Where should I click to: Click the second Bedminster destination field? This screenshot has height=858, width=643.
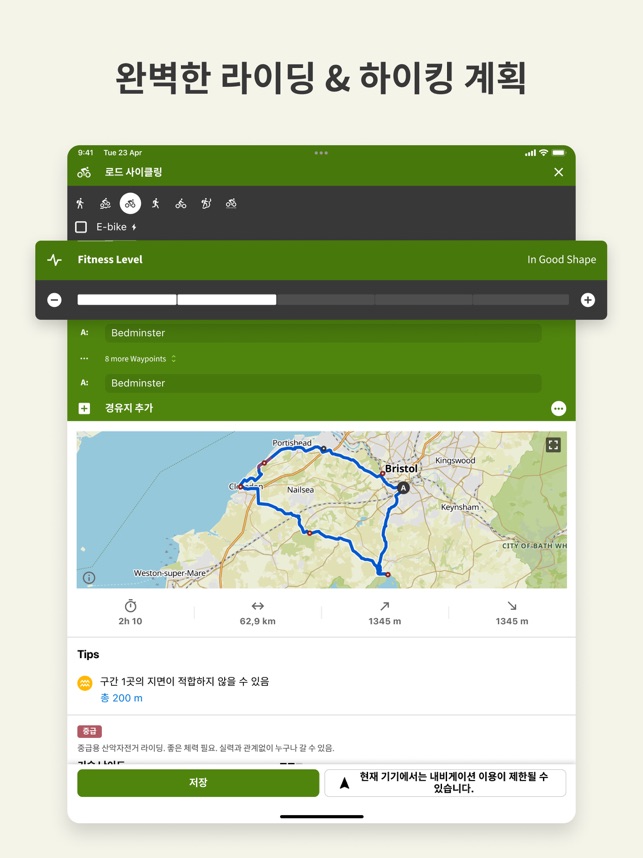[322, 383]
